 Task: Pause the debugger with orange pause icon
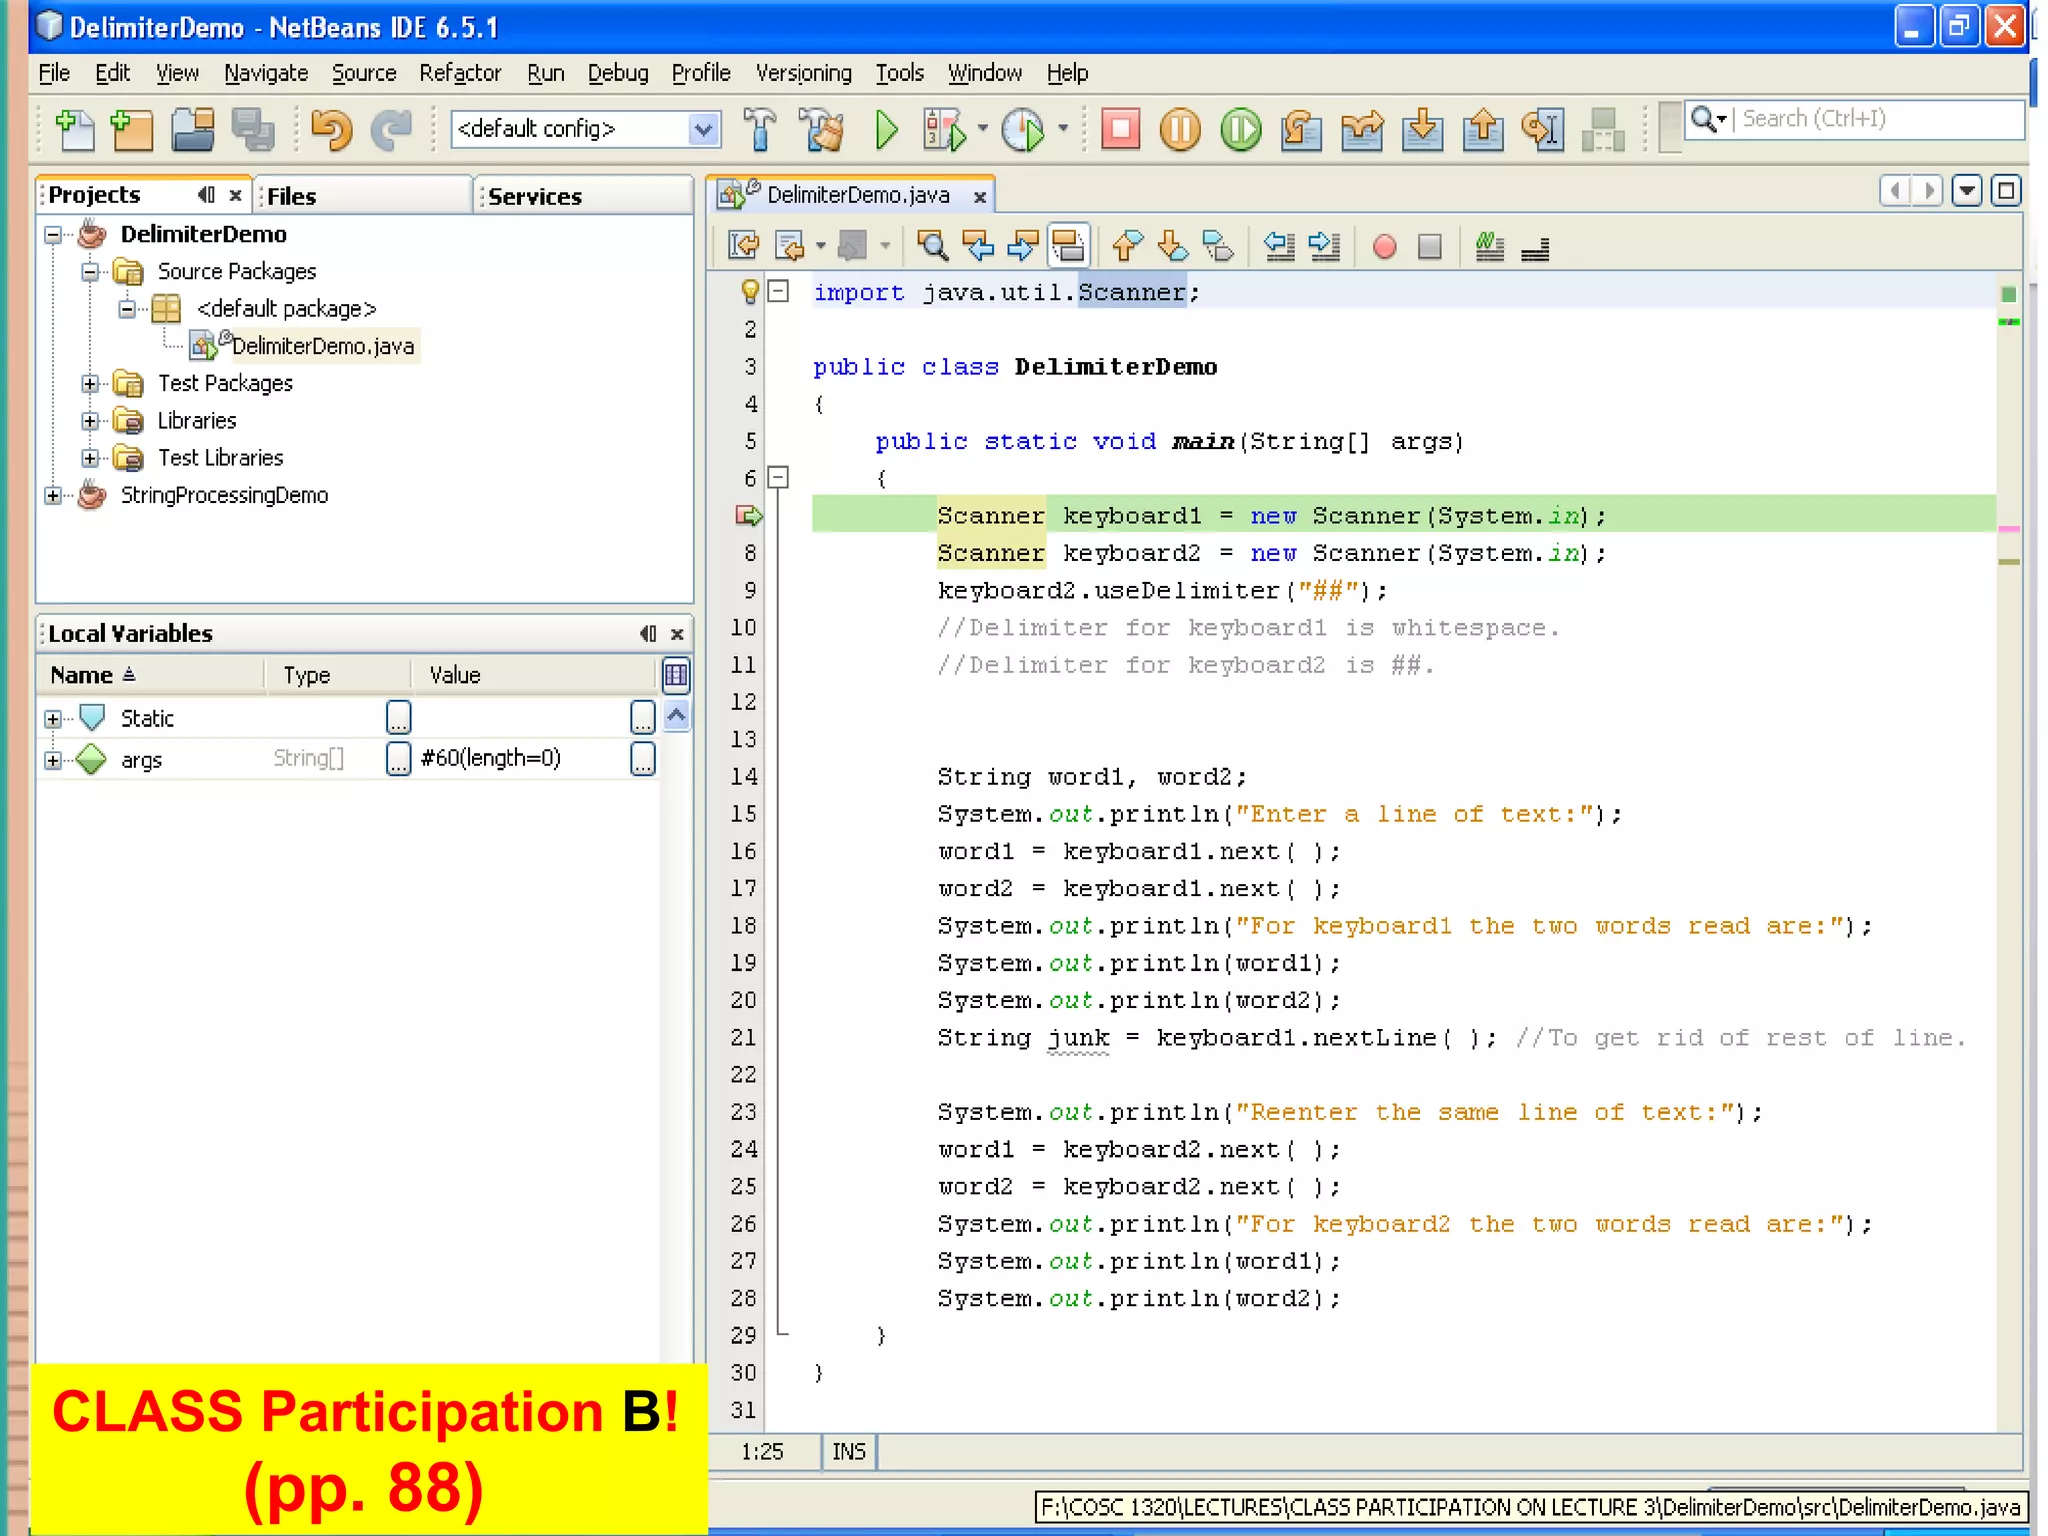click(x=1180, y=130)
